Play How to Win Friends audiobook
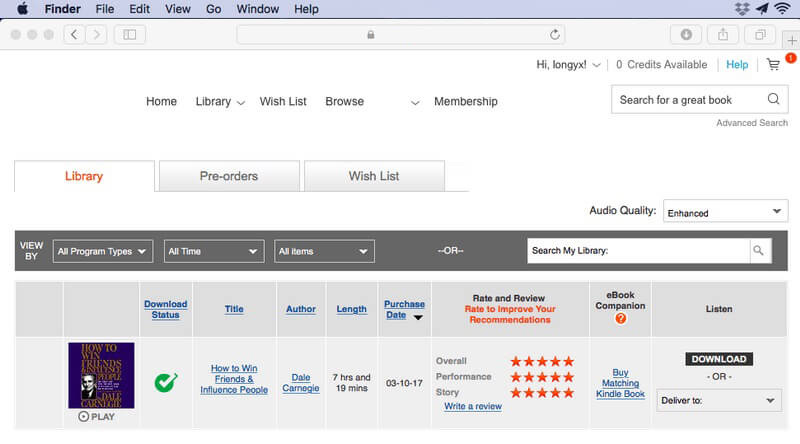 (96, 416)
